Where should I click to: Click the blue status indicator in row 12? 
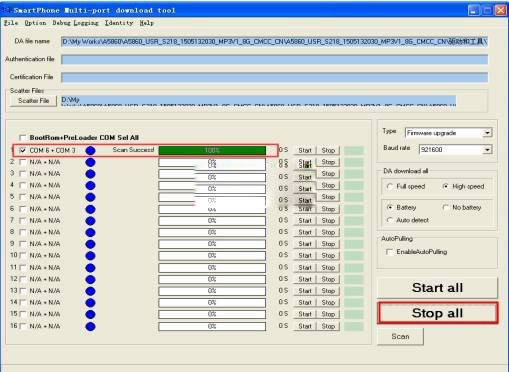click(x=90, y=279)
